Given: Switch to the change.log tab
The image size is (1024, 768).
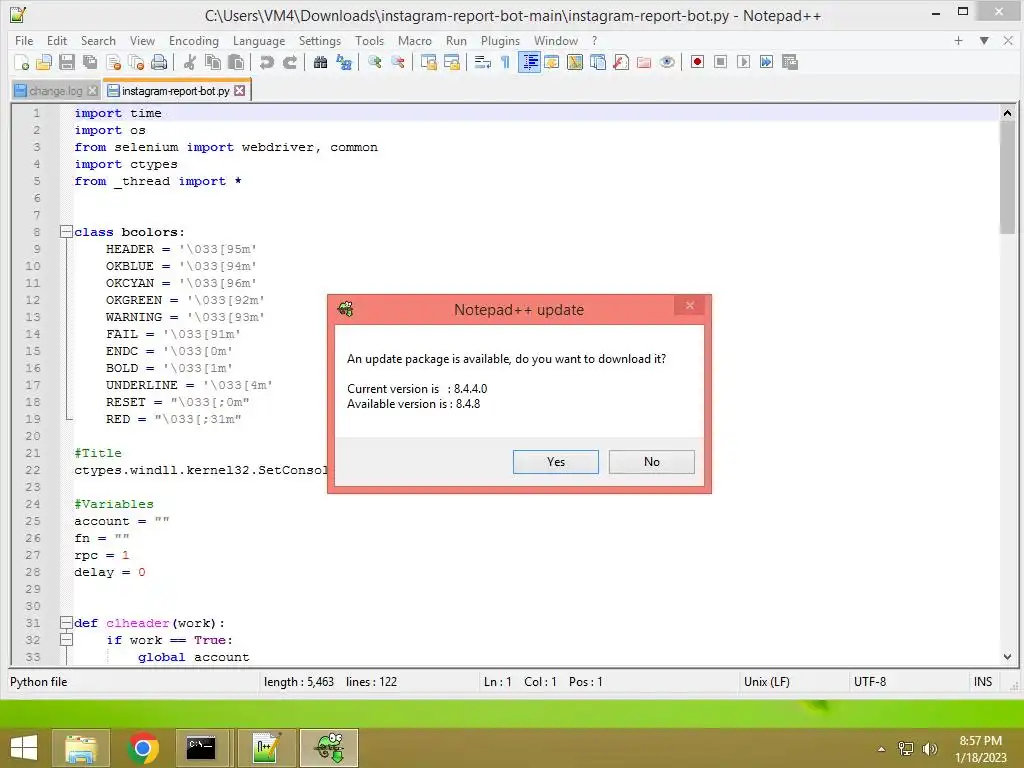Looking at the screenshot, I should coord(56,91).
